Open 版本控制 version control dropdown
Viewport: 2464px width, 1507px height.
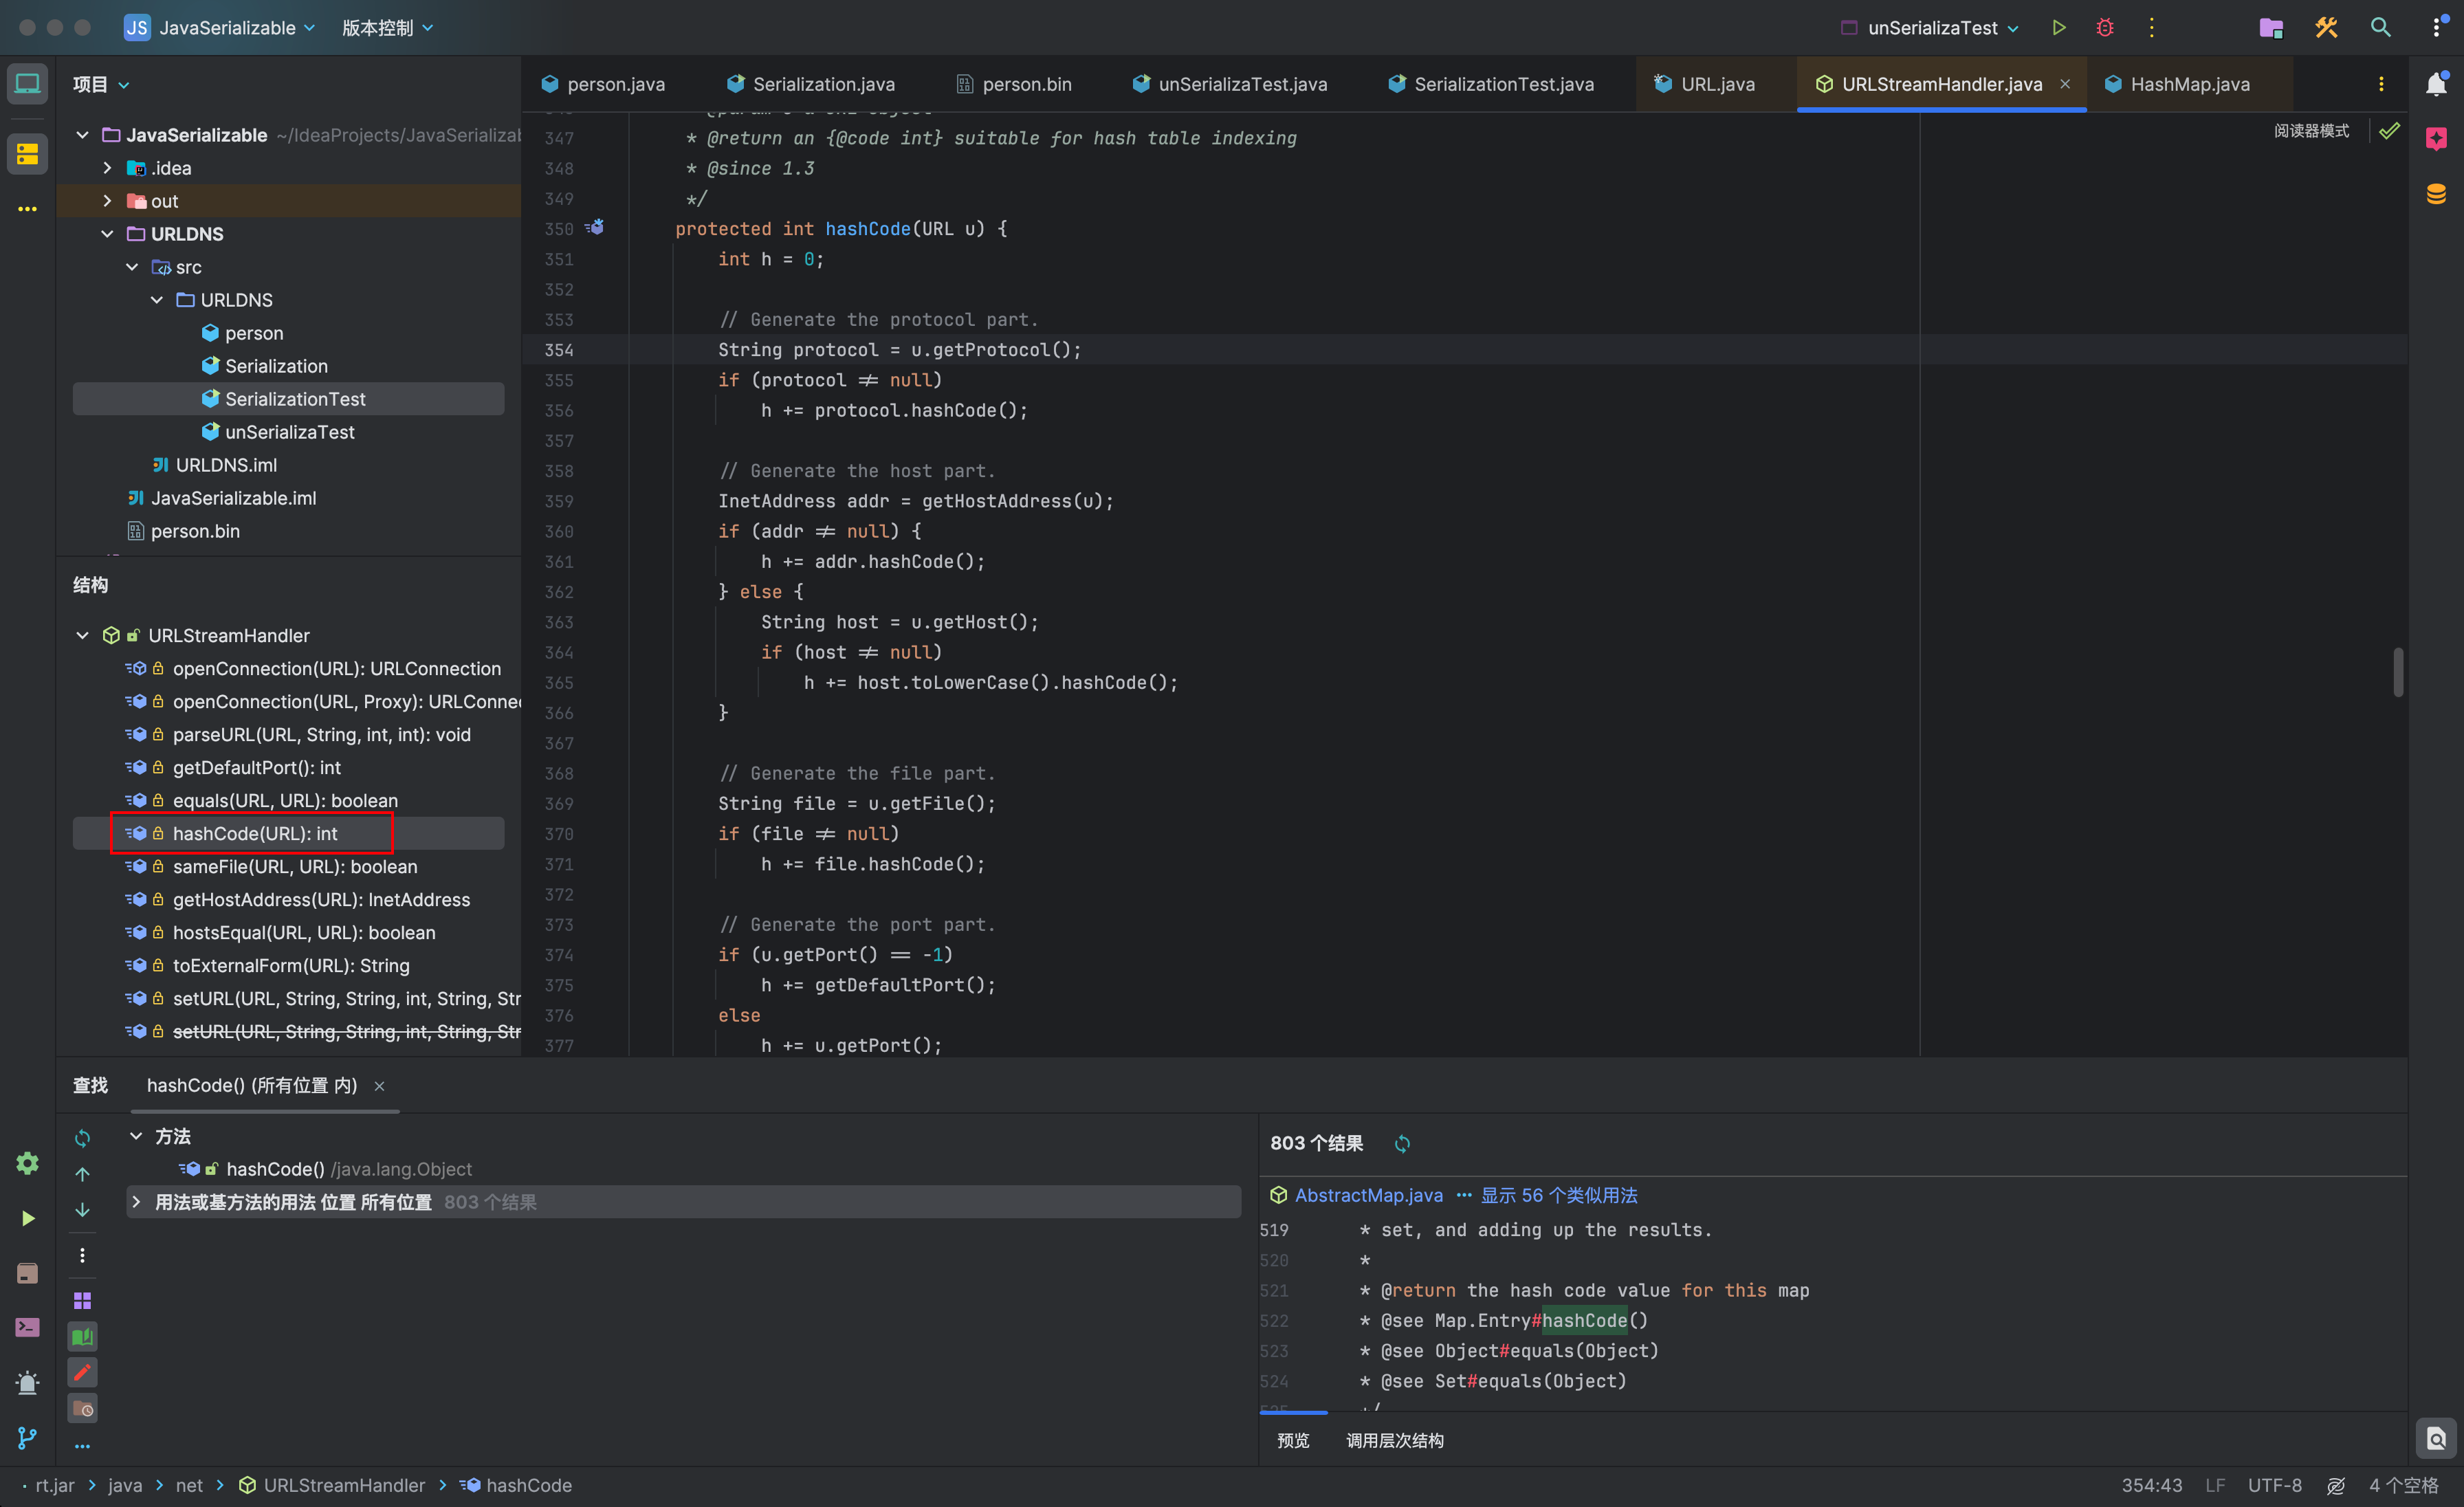(387, 28)
